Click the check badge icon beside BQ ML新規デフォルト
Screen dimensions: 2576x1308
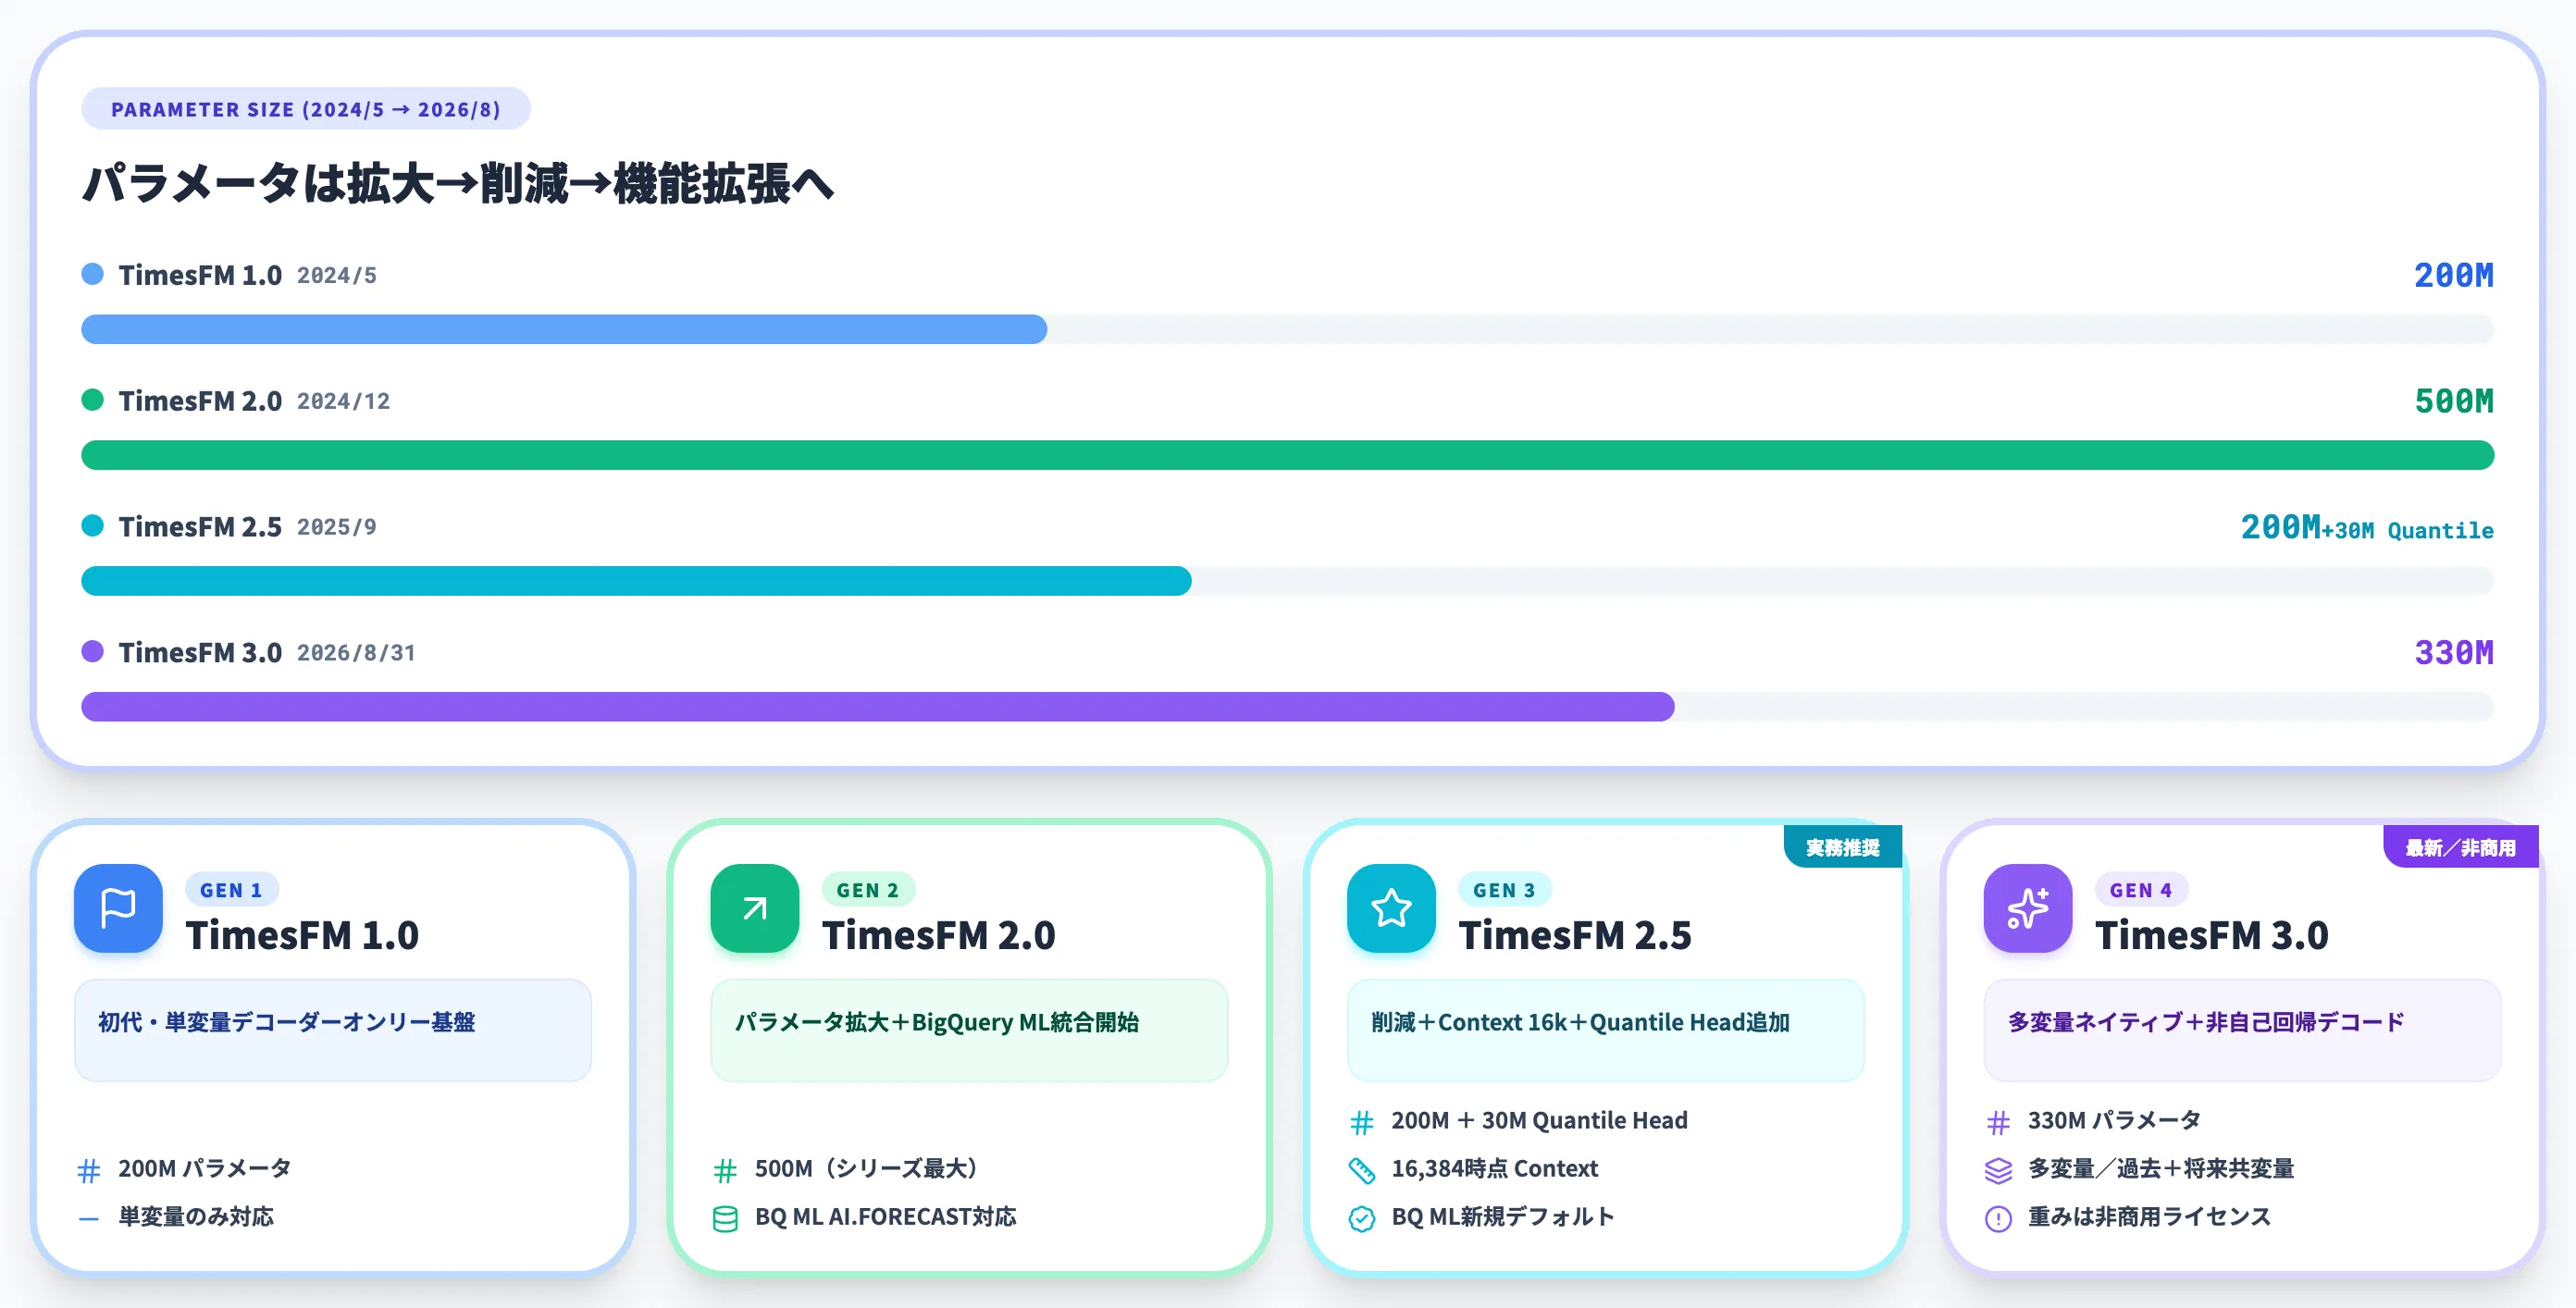tap(1362, 1218)
